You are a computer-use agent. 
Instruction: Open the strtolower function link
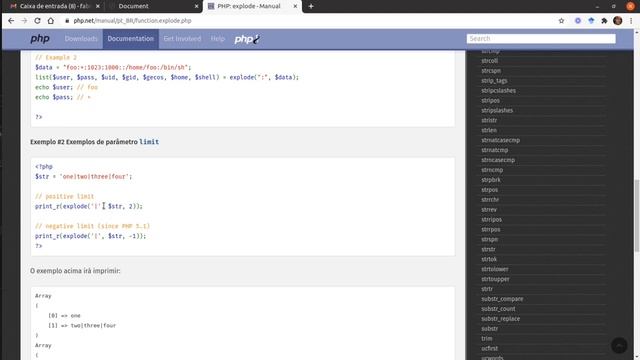click(495, 269)
